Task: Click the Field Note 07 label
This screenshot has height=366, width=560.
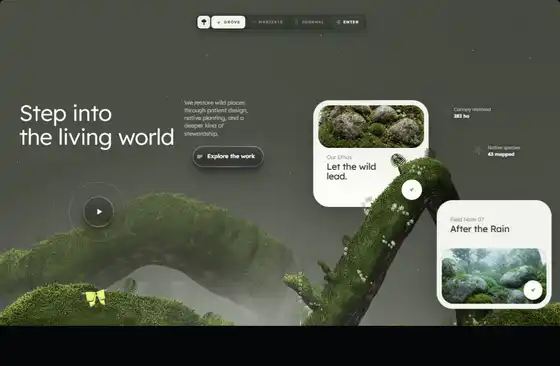Action: coord(467,219)
